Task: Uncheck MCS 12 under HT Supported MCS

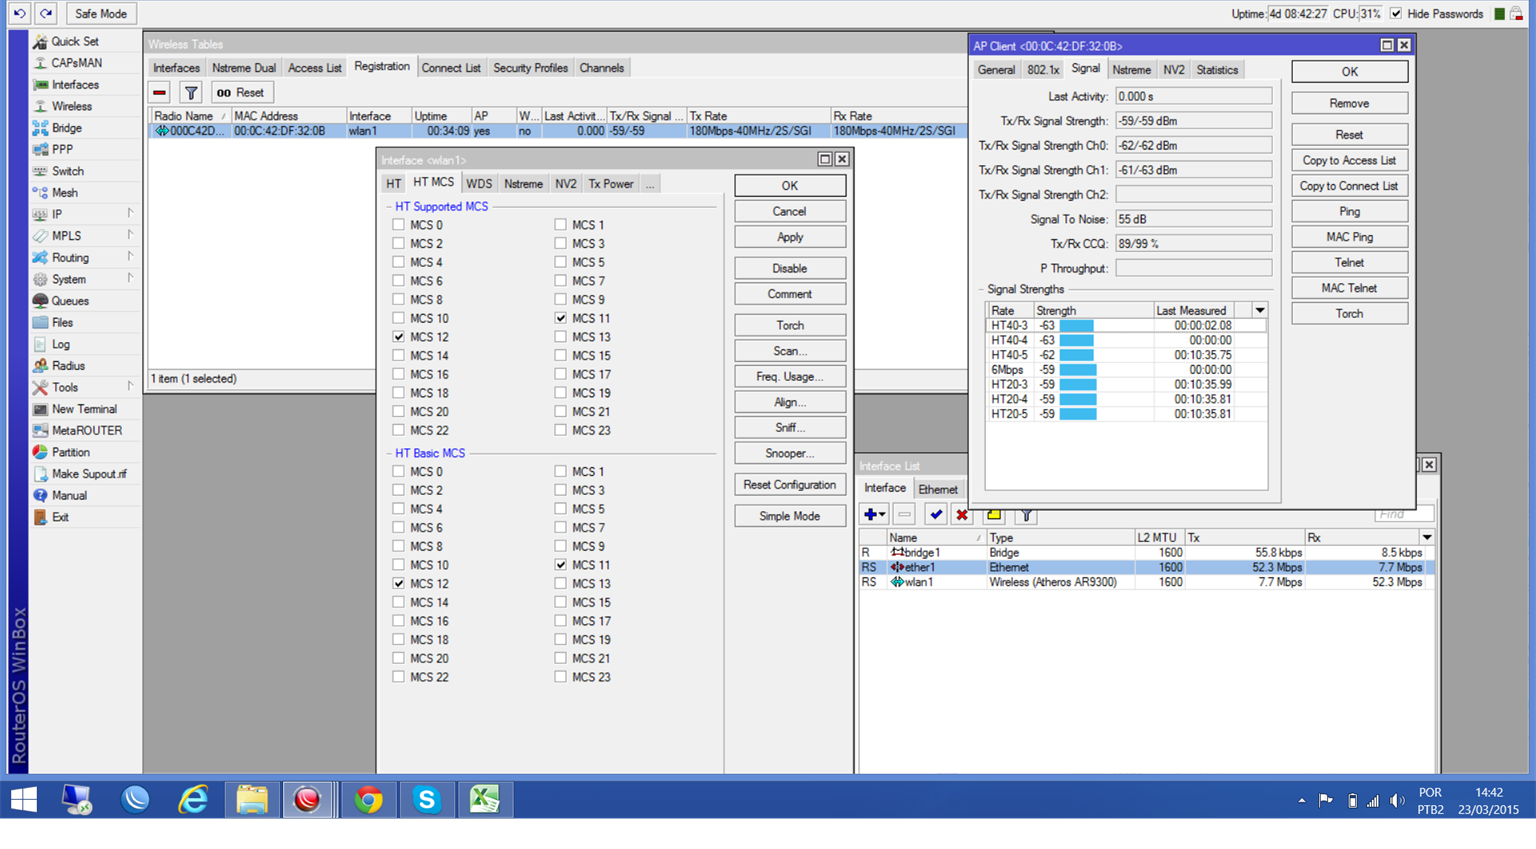Action: 399,337
